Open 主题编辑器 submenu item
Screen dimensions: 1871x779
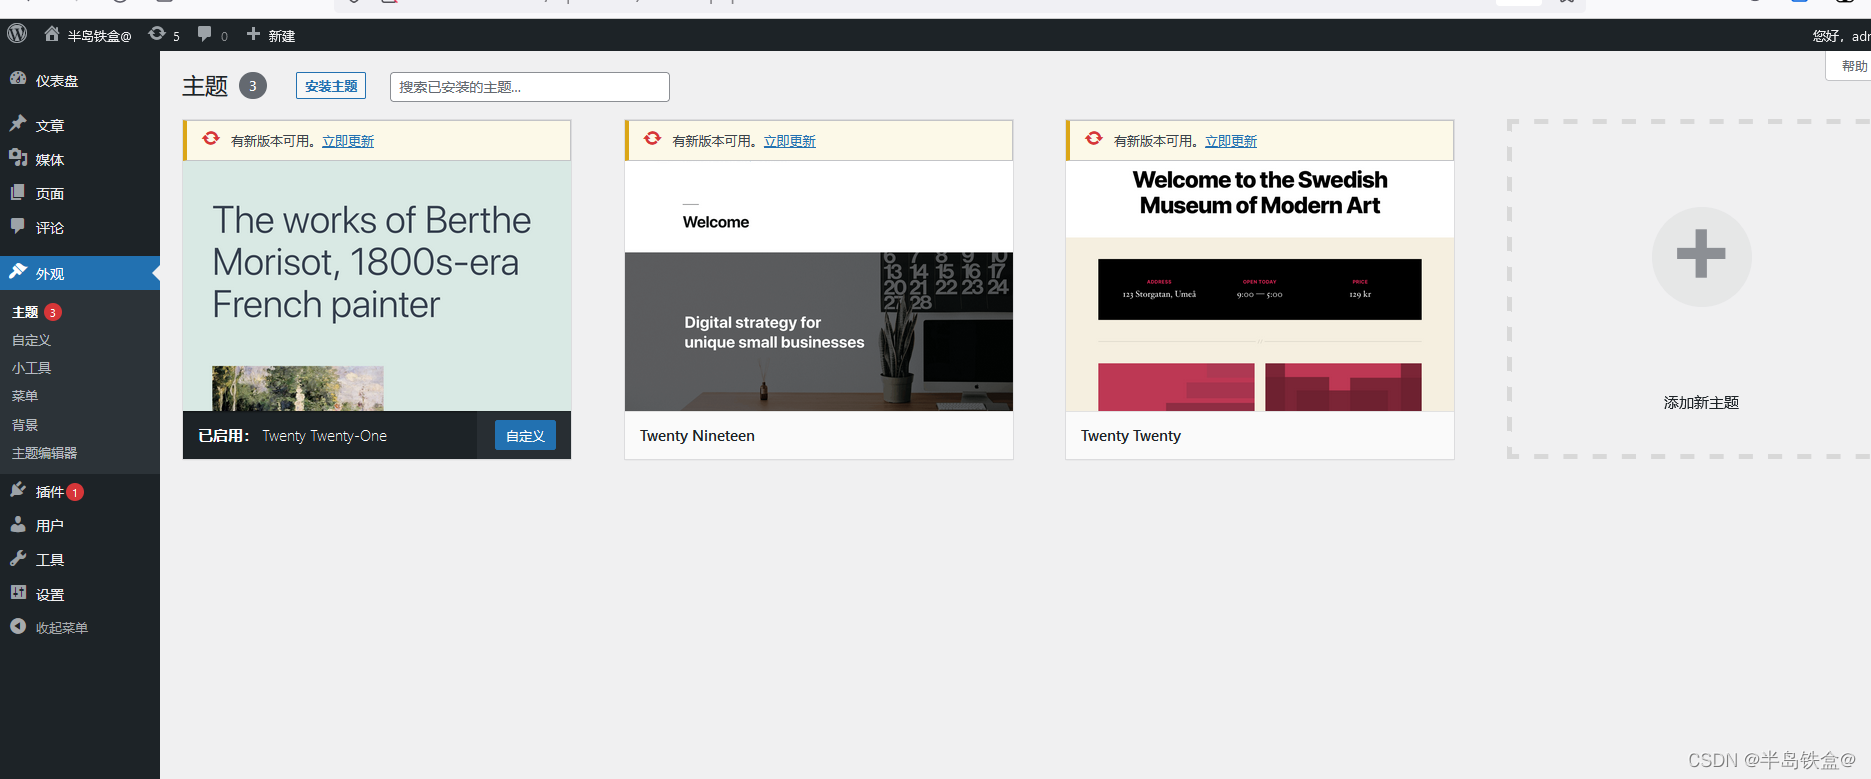click(x=44, y=453)
